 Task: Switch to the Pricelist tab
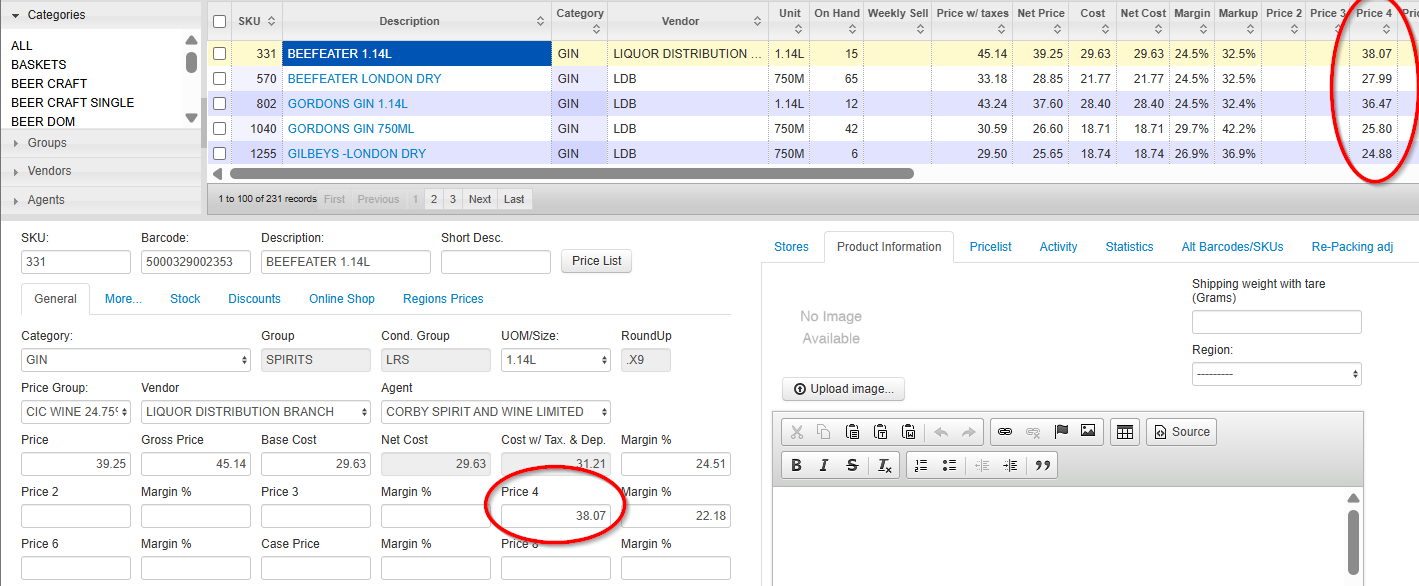[x=991, y=247]
